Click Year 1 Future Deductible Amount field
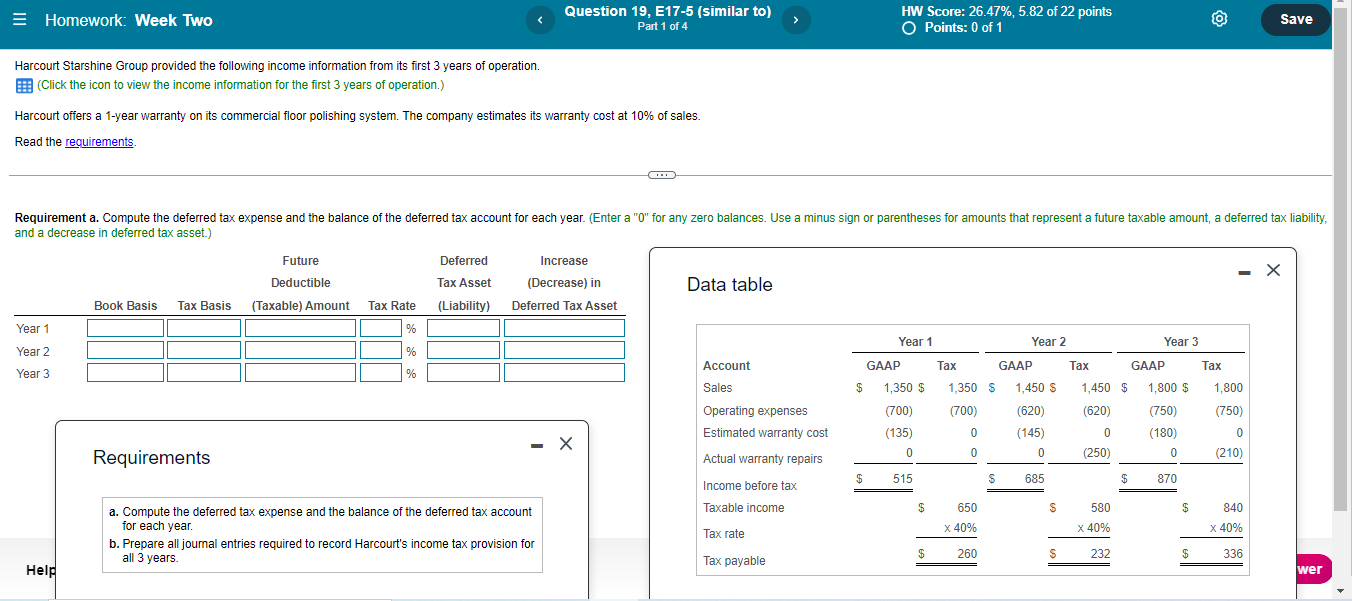Screen dimensions: 1352x601 coord(301,328)
